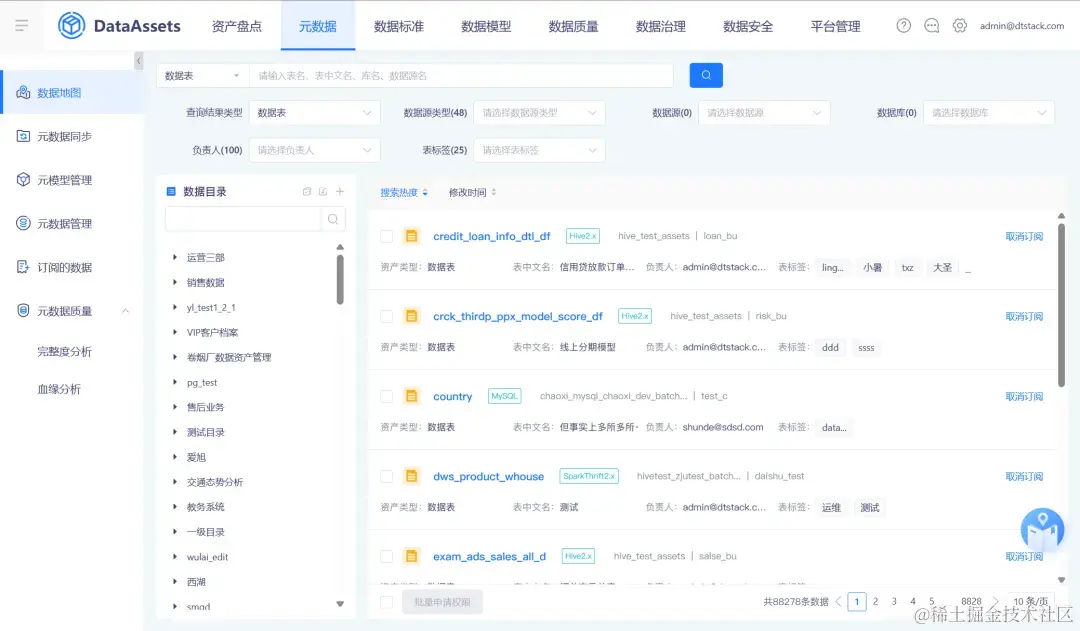The width and height of the screenshot is (1080, 631).
Task: Open the hamburger menu icon
Action: coord(21,26)
